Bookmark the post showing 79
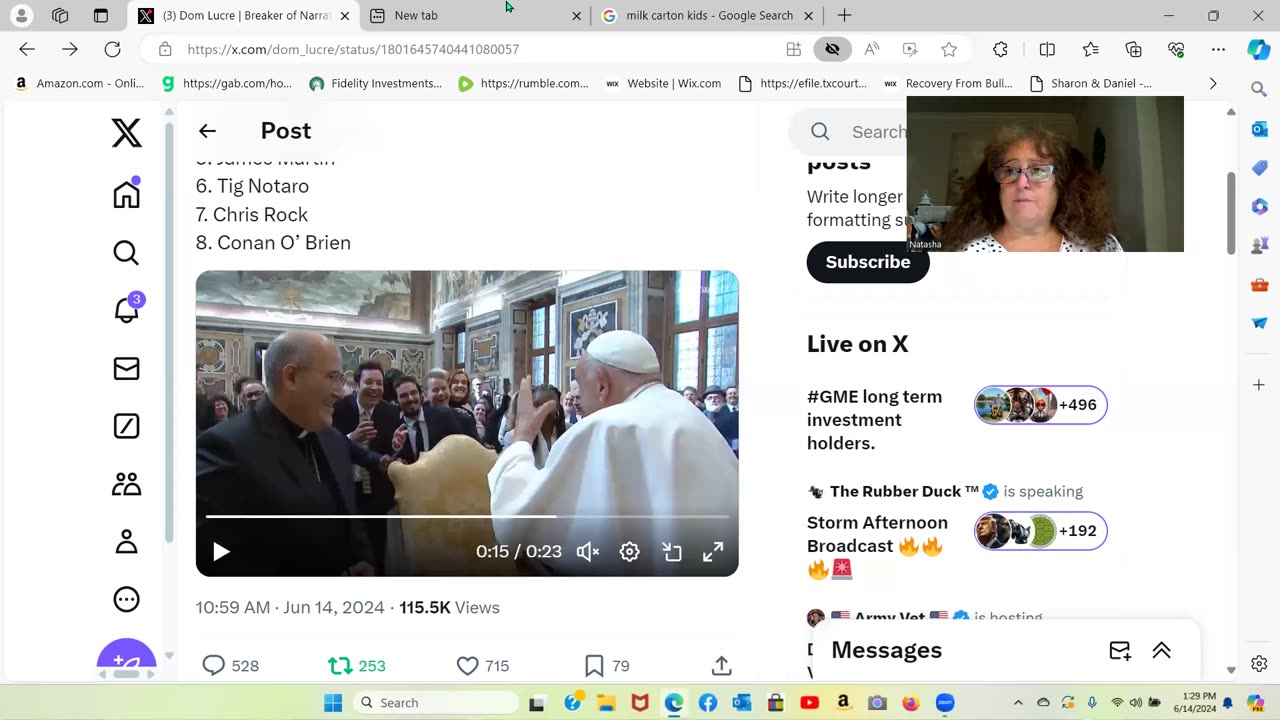 point(607,666)
